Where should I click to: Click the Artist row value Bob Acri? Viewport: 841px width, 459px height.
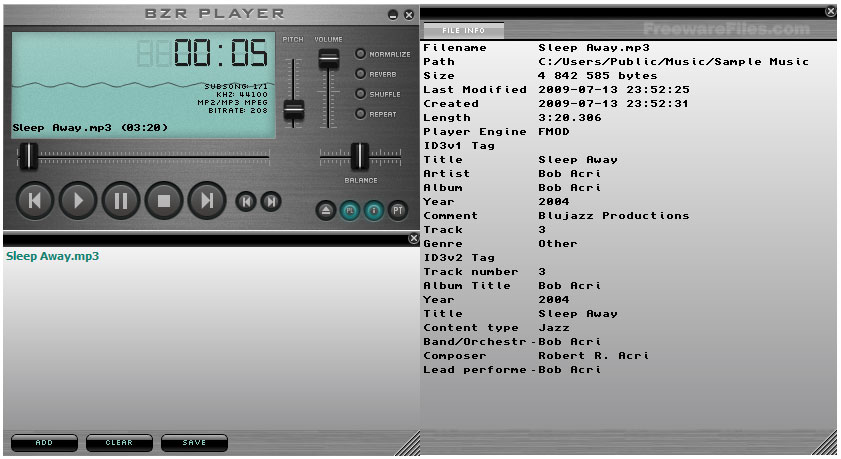[570, 174]
